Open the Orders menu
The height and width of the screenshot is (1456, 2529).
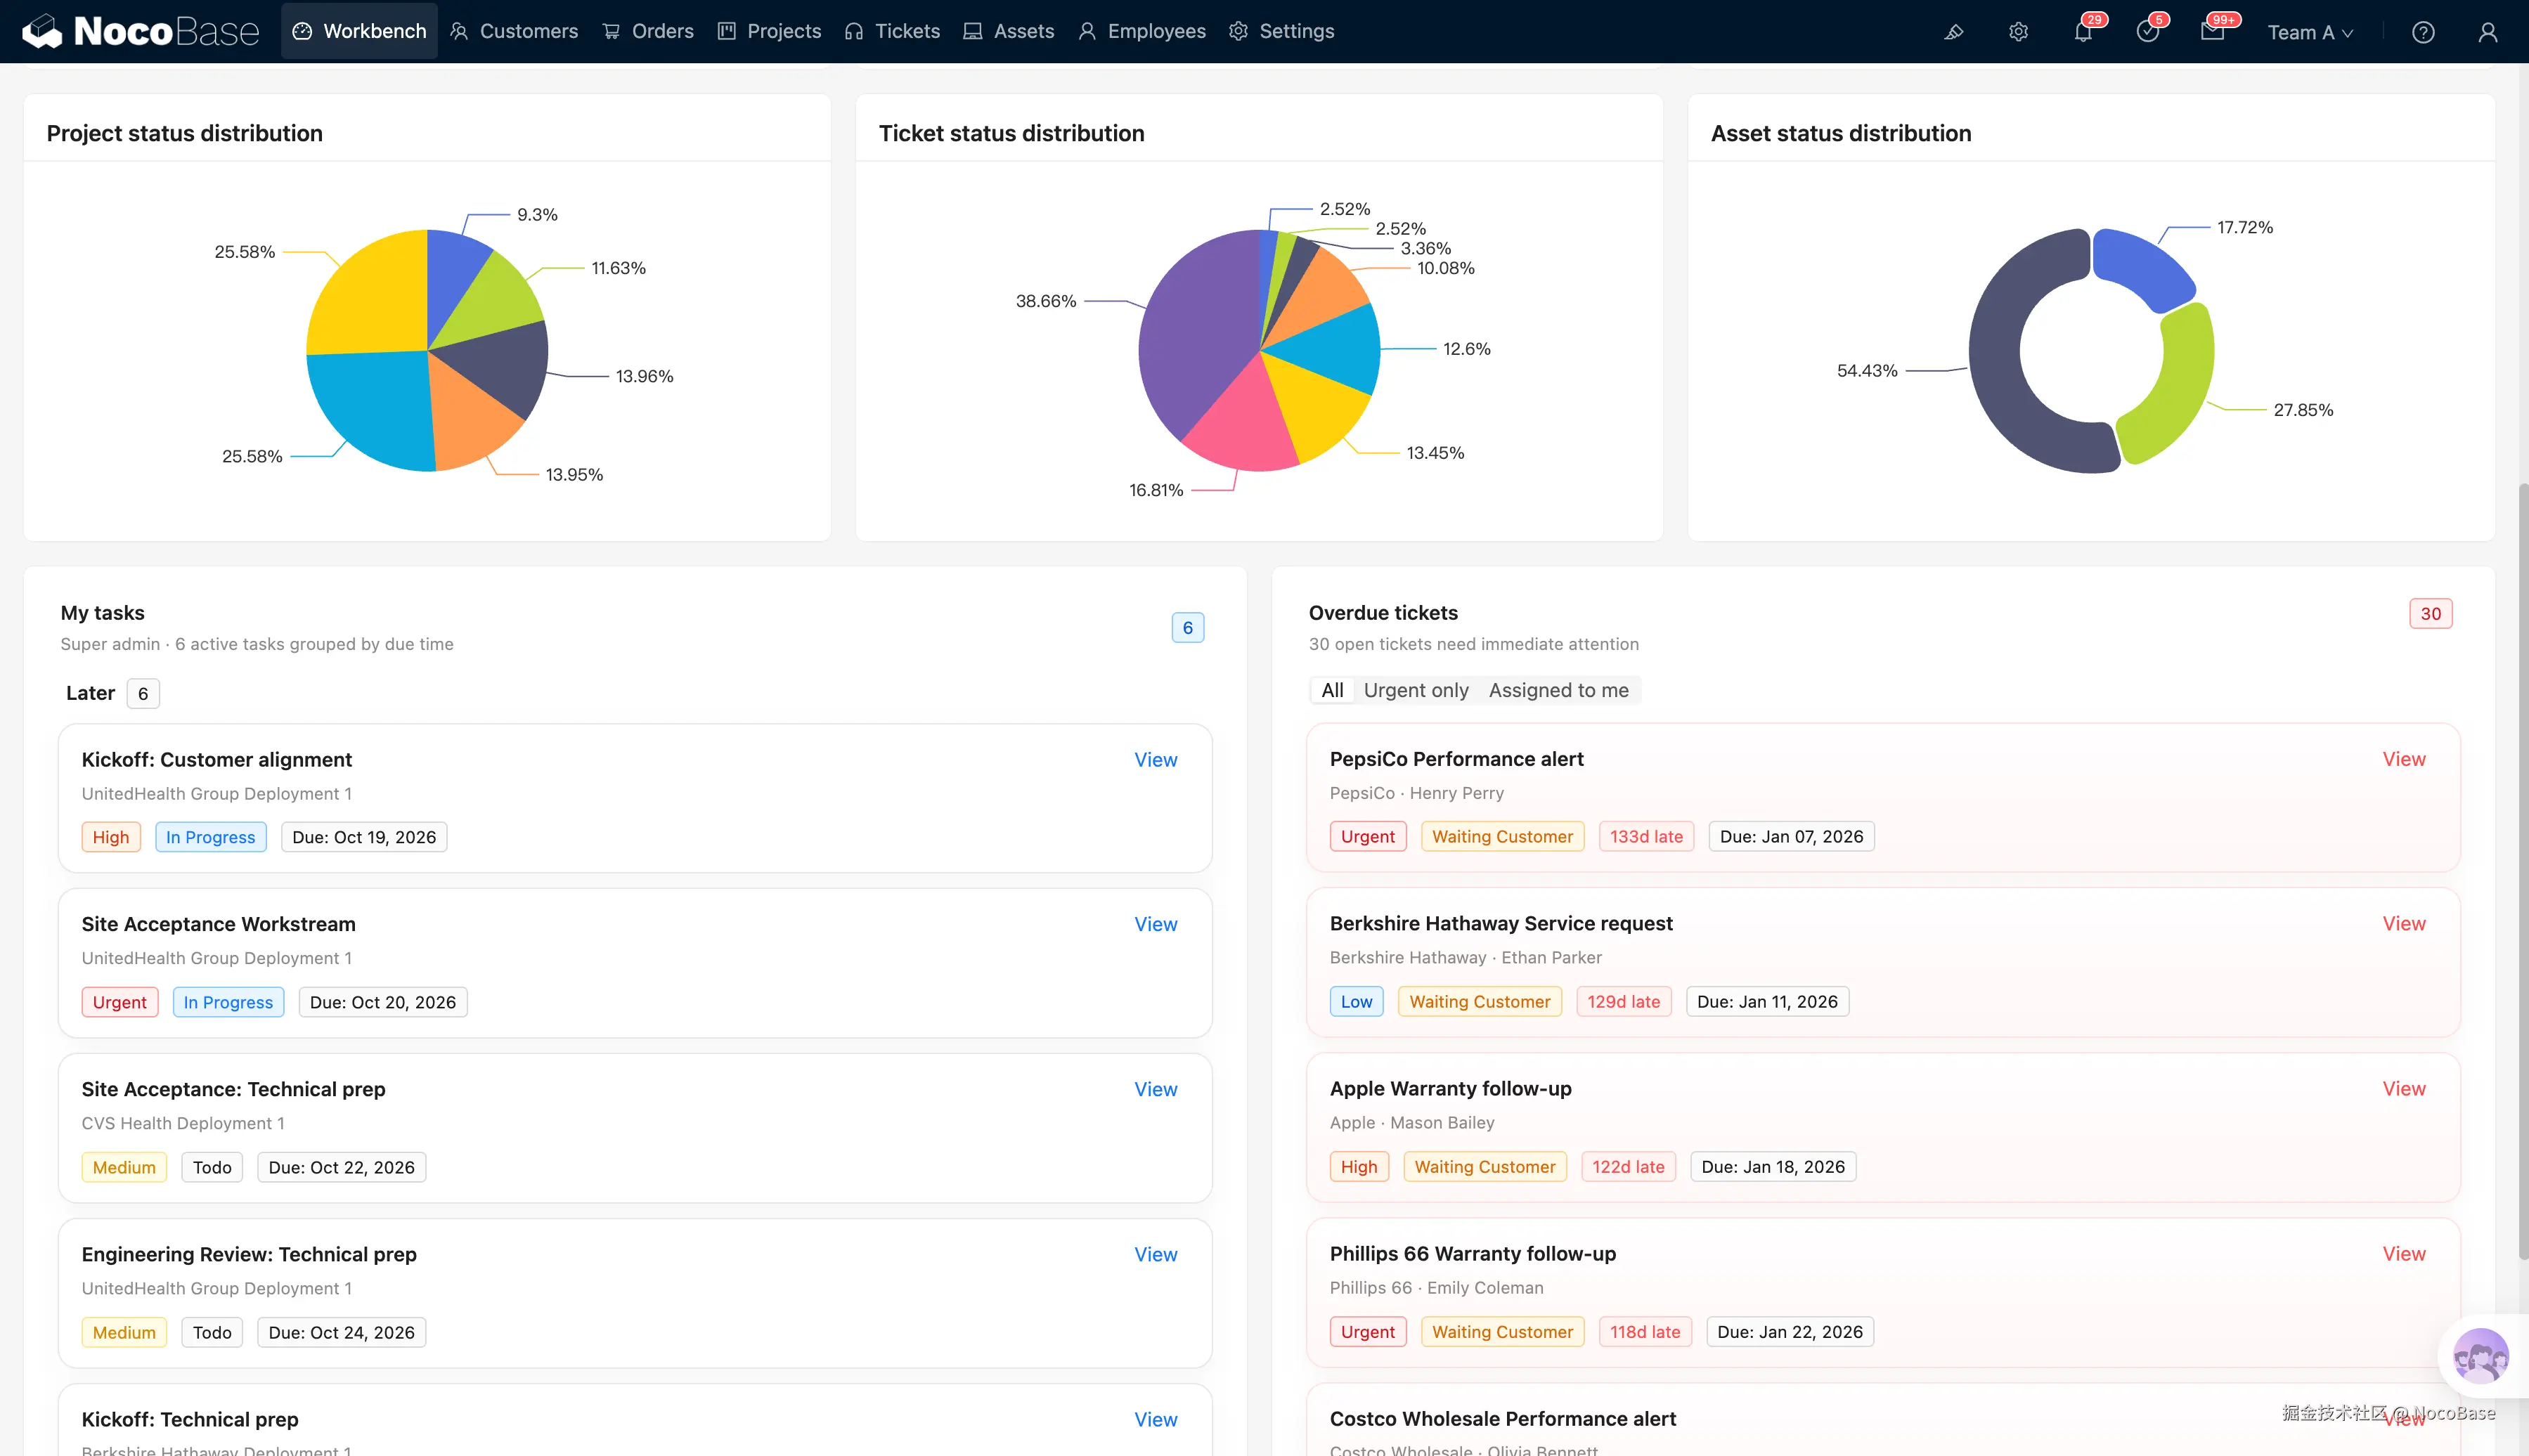click(x=648, y=31)
